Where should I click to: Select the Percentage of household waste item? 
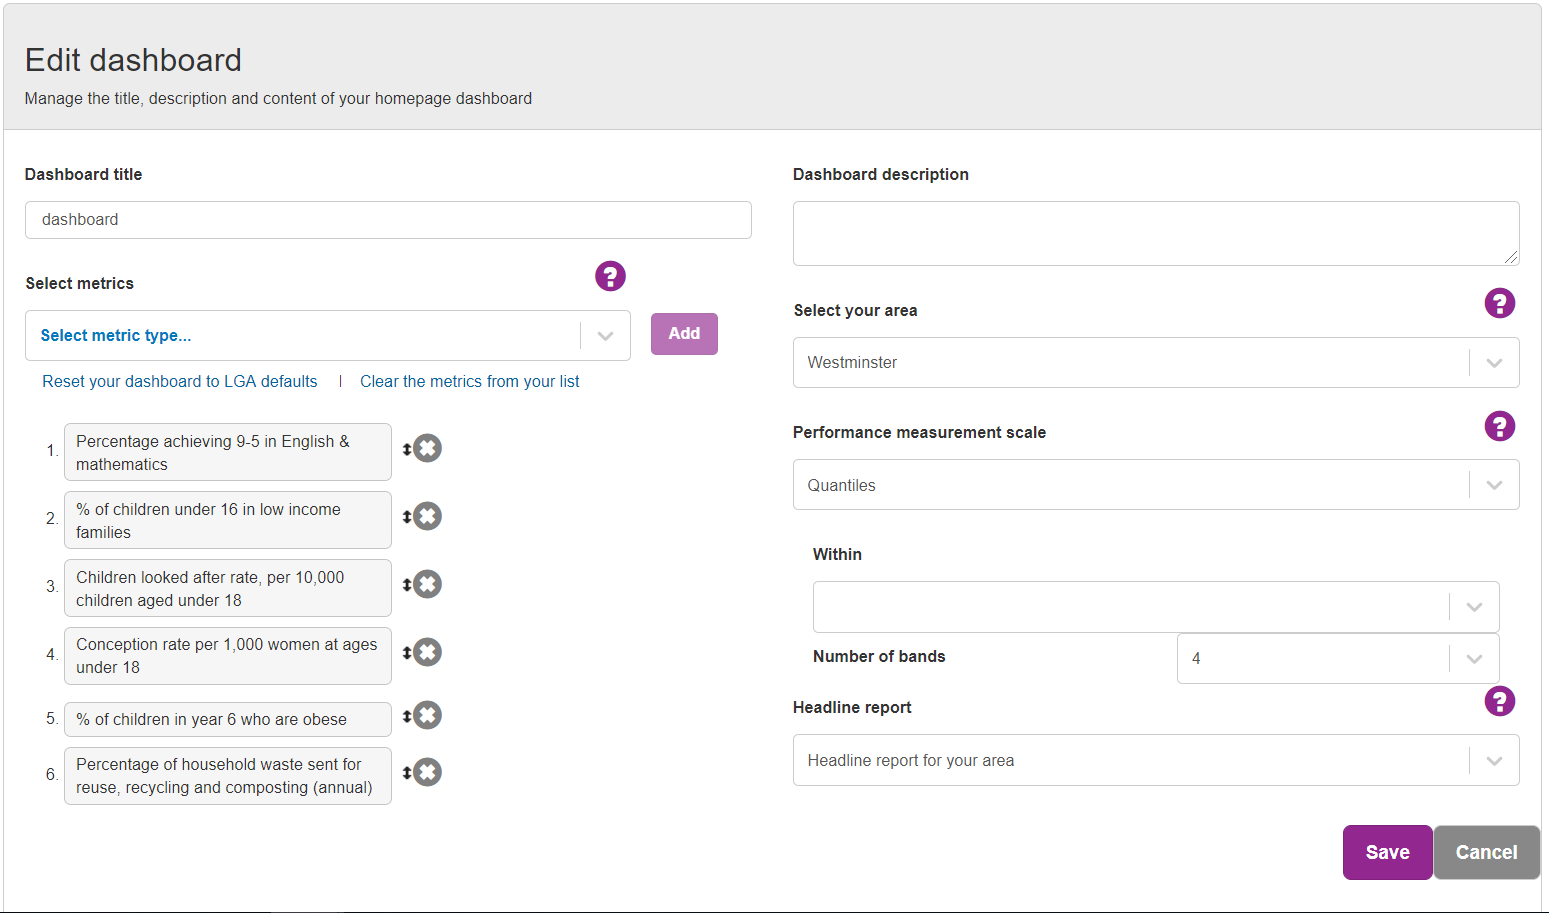pyautogui.click(x=228, y=776)
